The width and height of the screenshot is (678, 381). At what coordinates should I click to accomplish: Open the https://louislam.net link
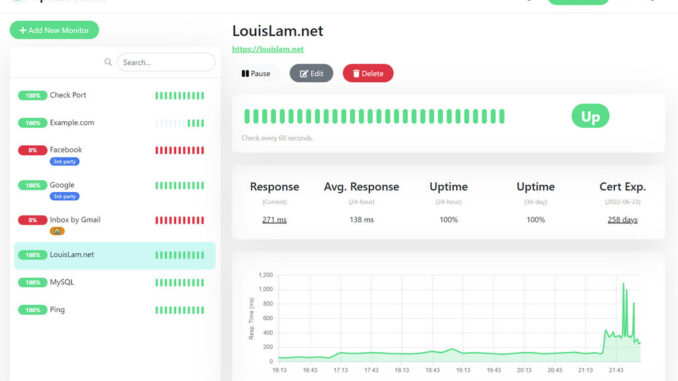pos(268,49)
